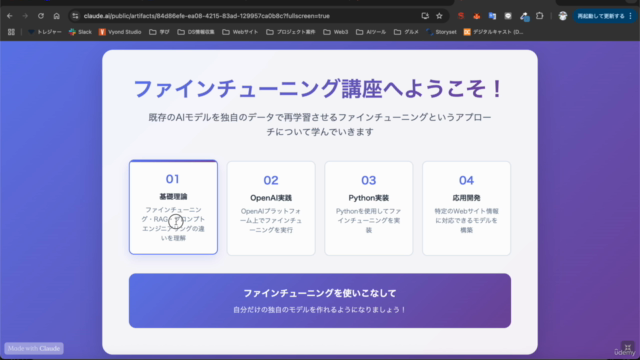Click the 既存のAIモデル subtitle paragraph

[x=320, y=124]
